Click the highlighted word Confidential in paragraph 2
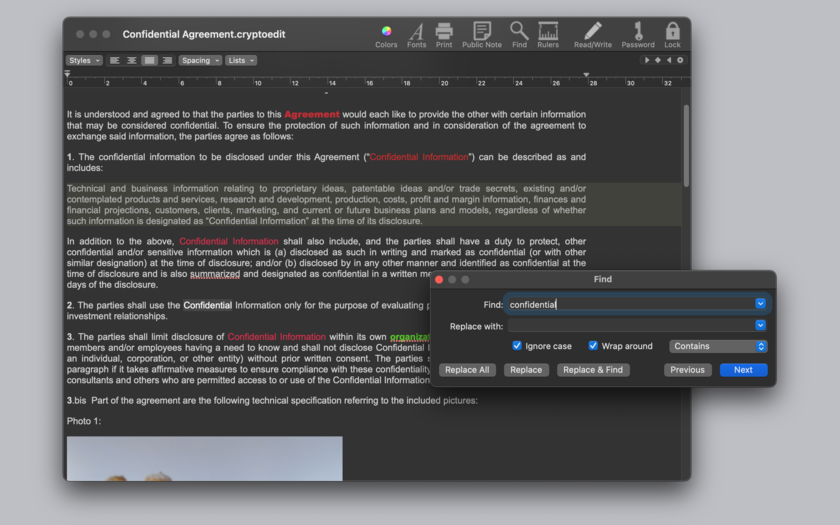The width and height of the screenshot is (840, 525). [x=207, y=305]
